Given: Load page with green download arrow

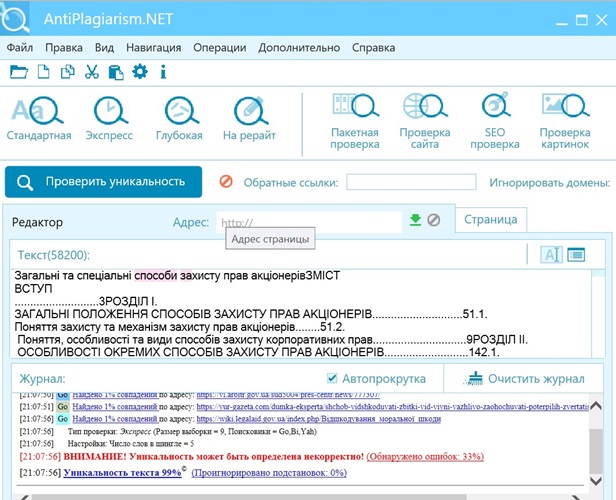Looking at the screenshot, I should point(415,220).
